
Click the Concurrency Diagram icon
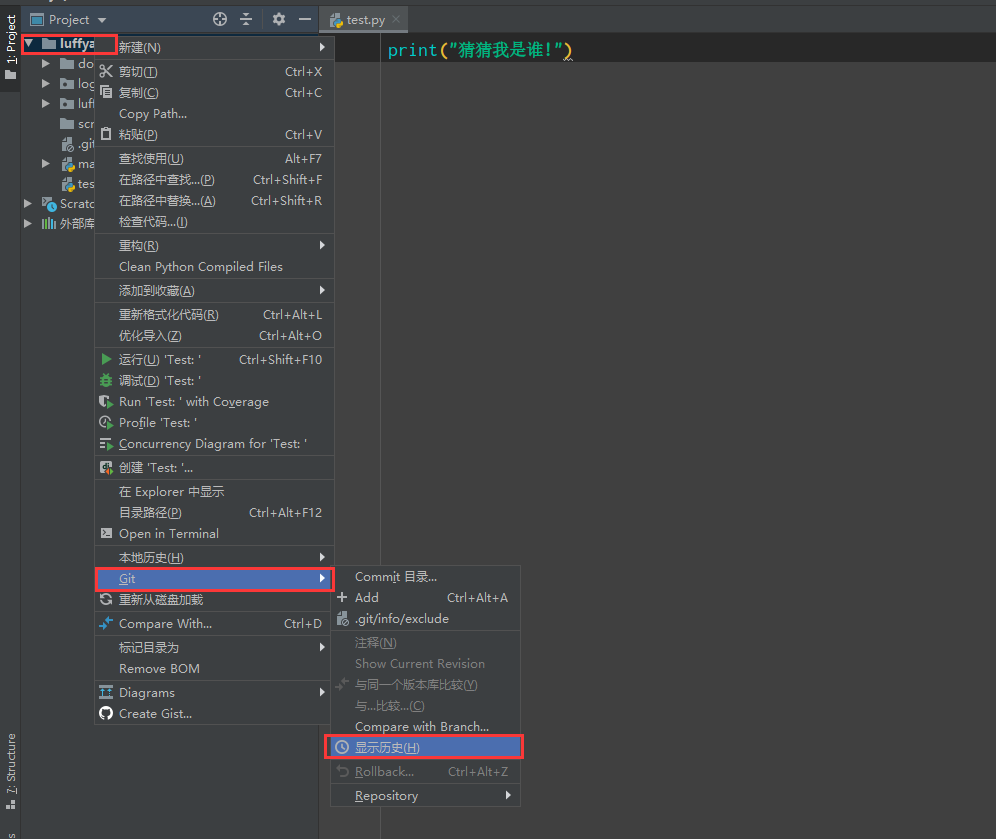pos(106,443)
